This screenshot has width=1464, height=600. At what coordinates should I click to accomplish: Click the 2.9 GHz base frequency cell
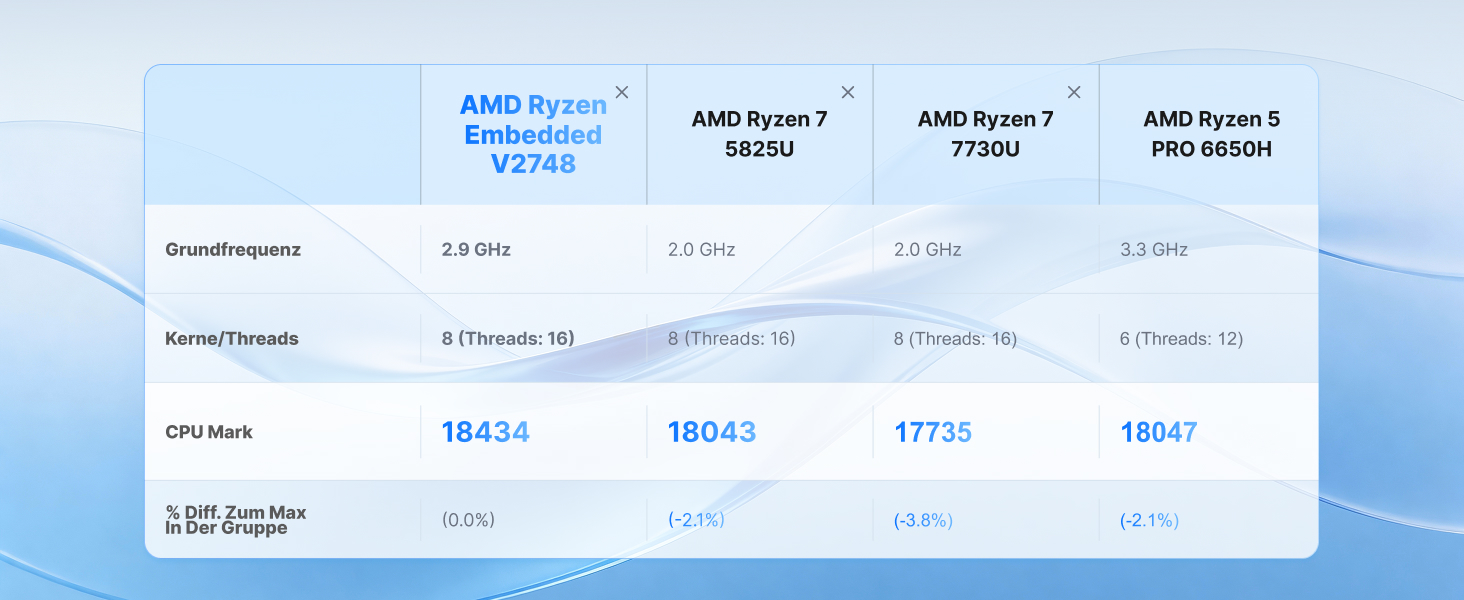[476, 250]
